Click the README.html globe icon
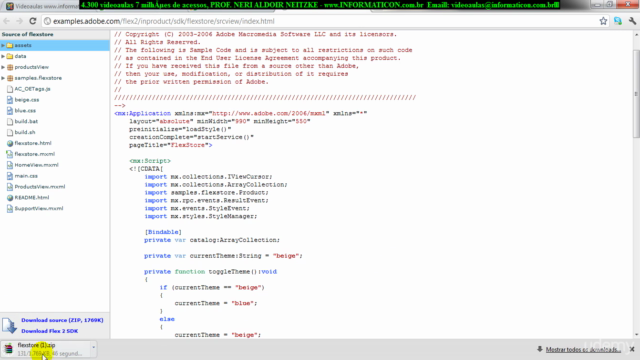 10,198
